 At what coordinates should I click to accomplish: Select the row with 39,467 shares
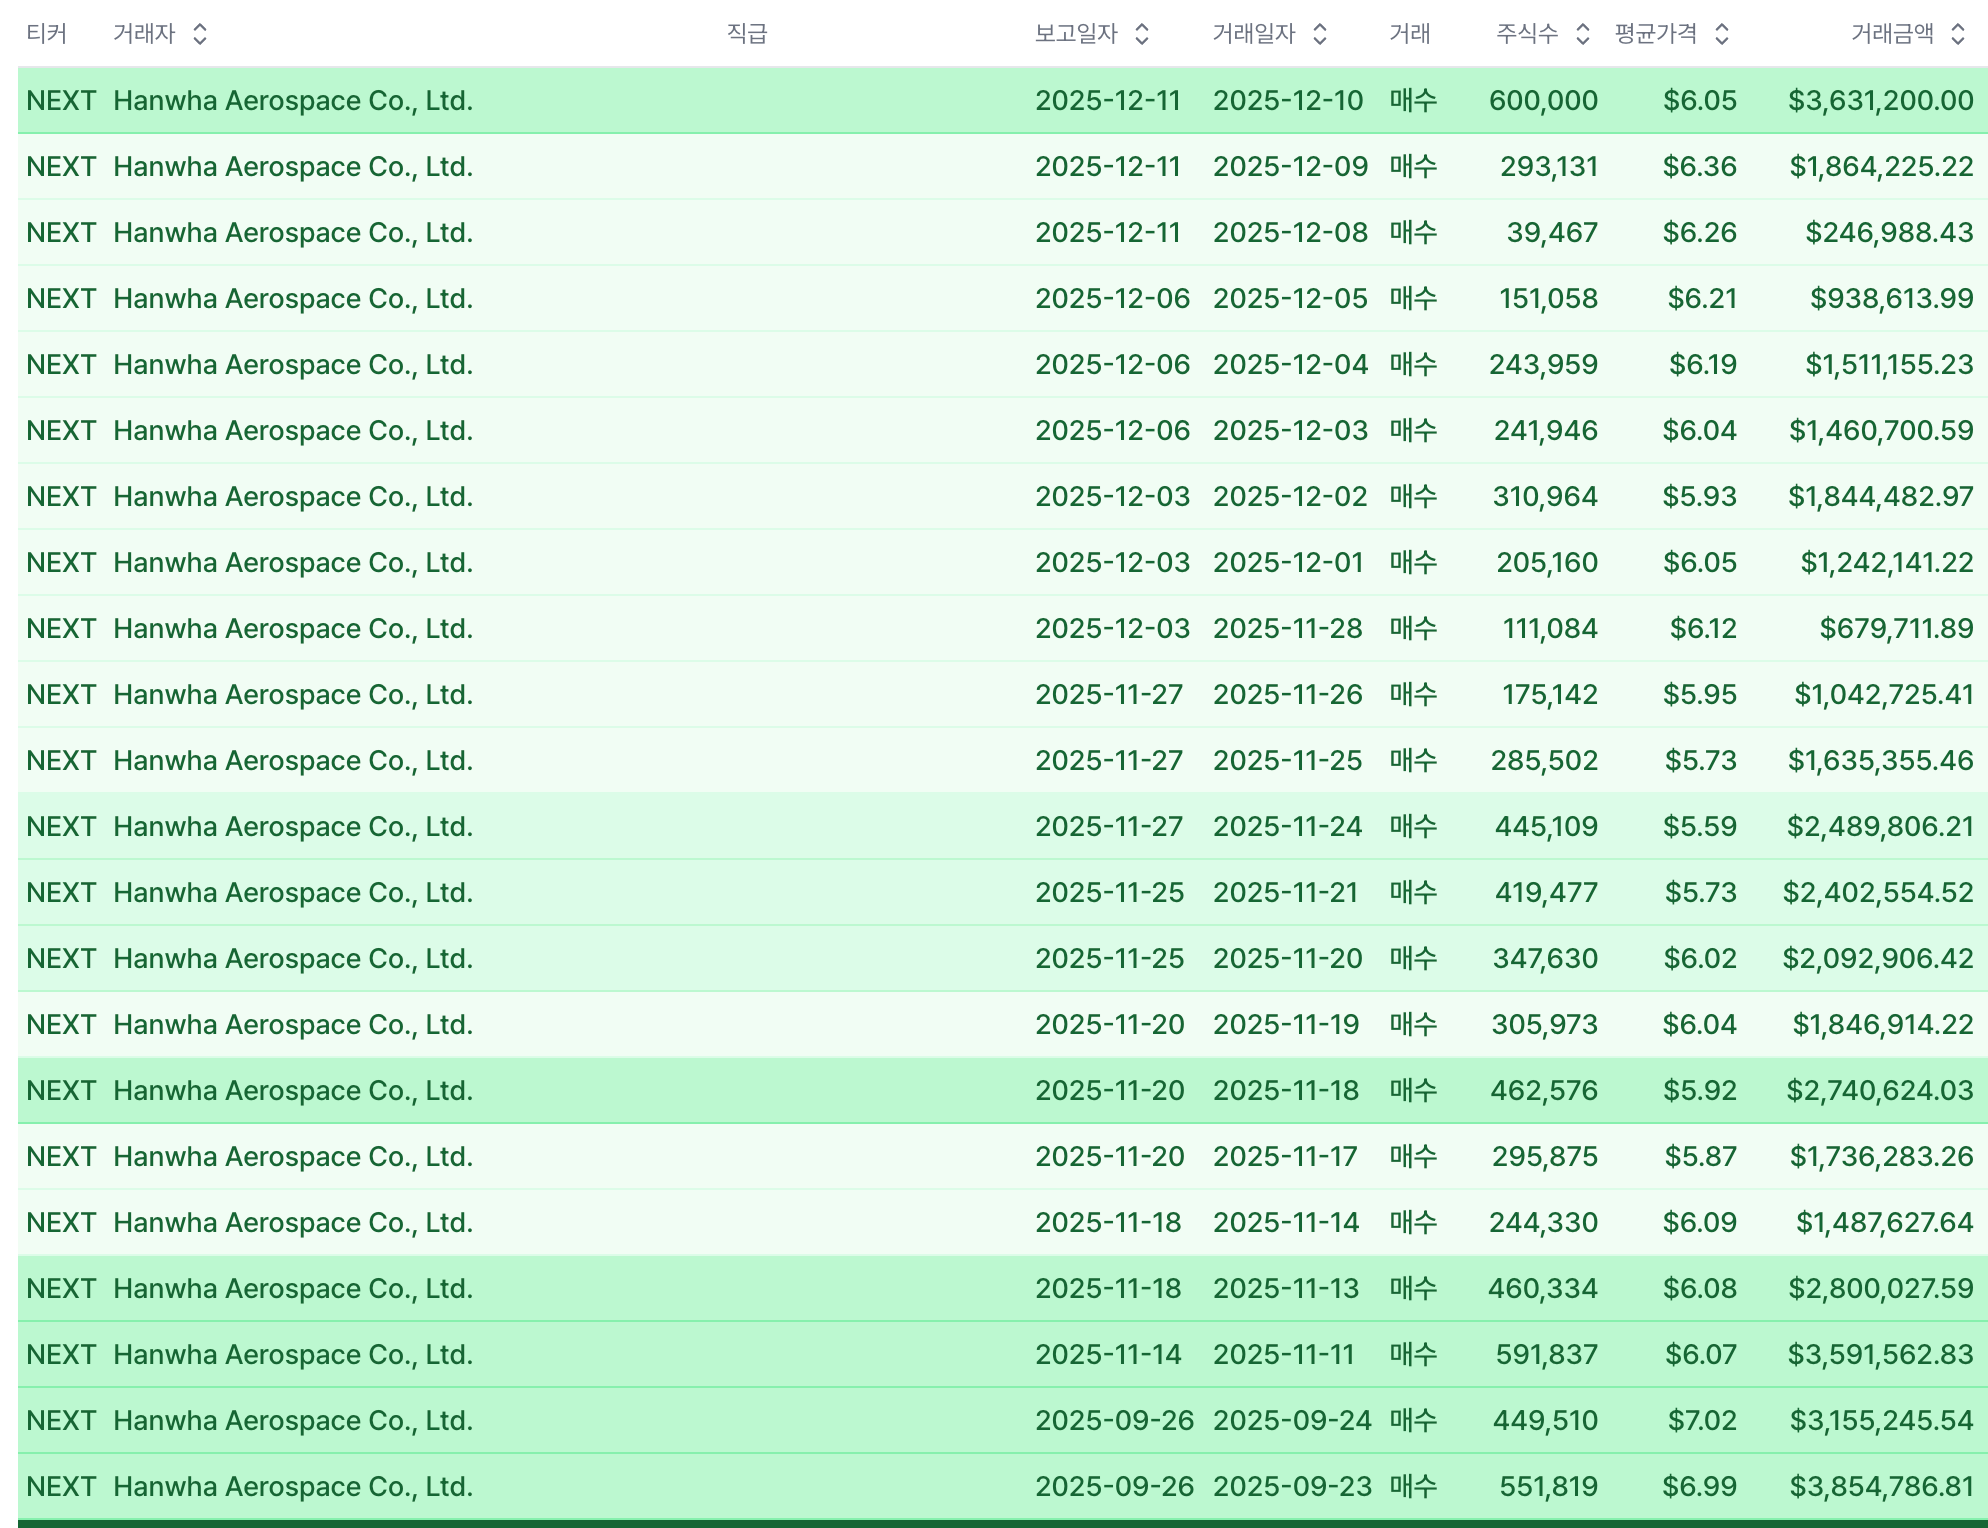click(x=1551, y=233)
